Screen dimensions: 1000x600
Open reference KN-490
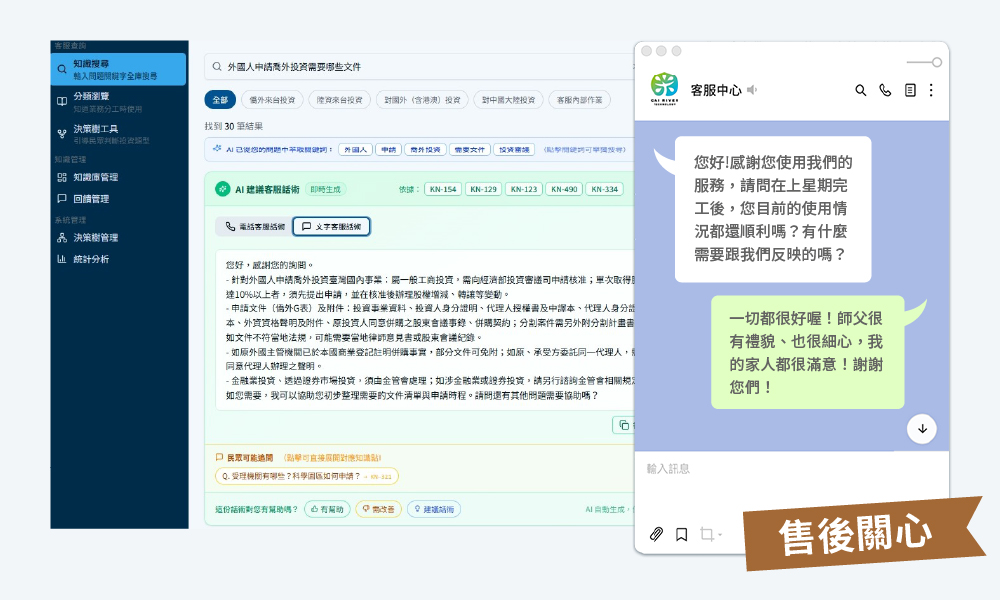tap(564, 189)
